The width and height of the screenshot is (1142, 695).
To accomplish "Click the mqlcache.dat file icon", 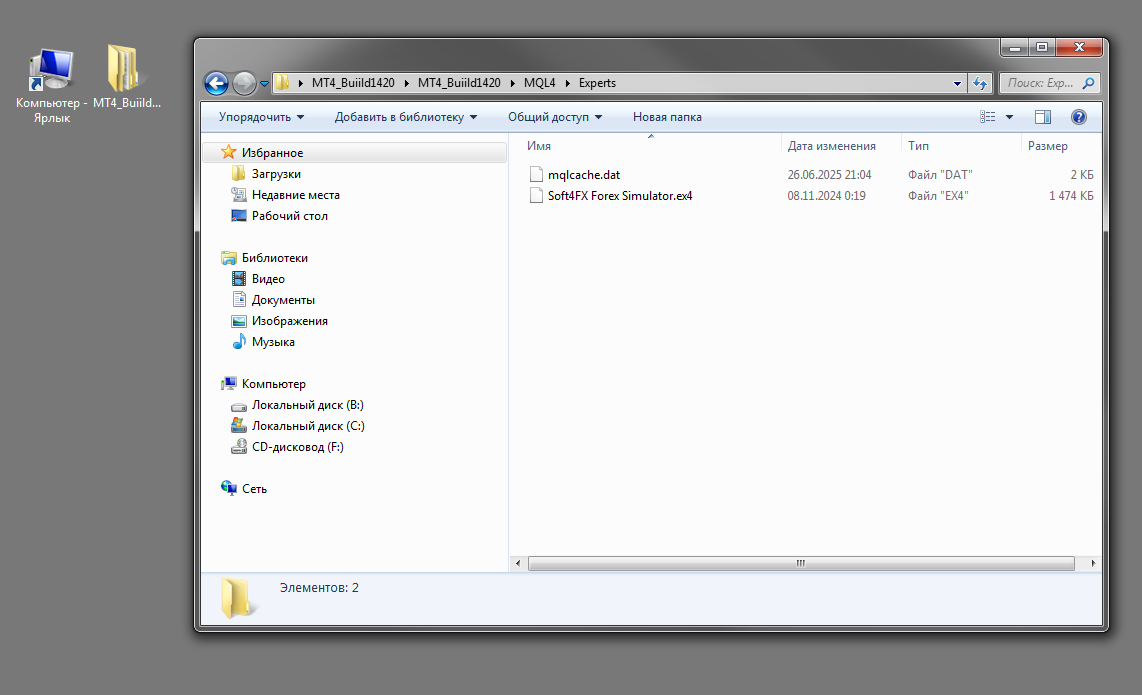I will 536,174.
